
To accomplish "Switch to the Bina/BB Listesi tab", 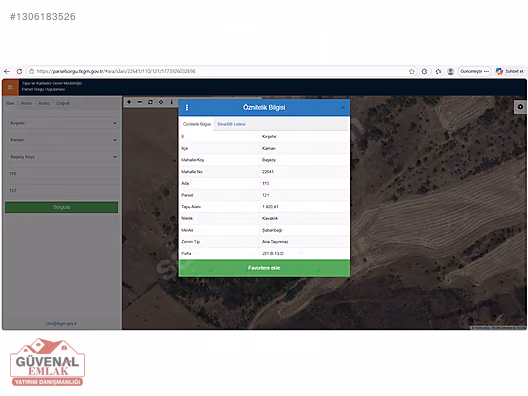I will click(231, 124).
